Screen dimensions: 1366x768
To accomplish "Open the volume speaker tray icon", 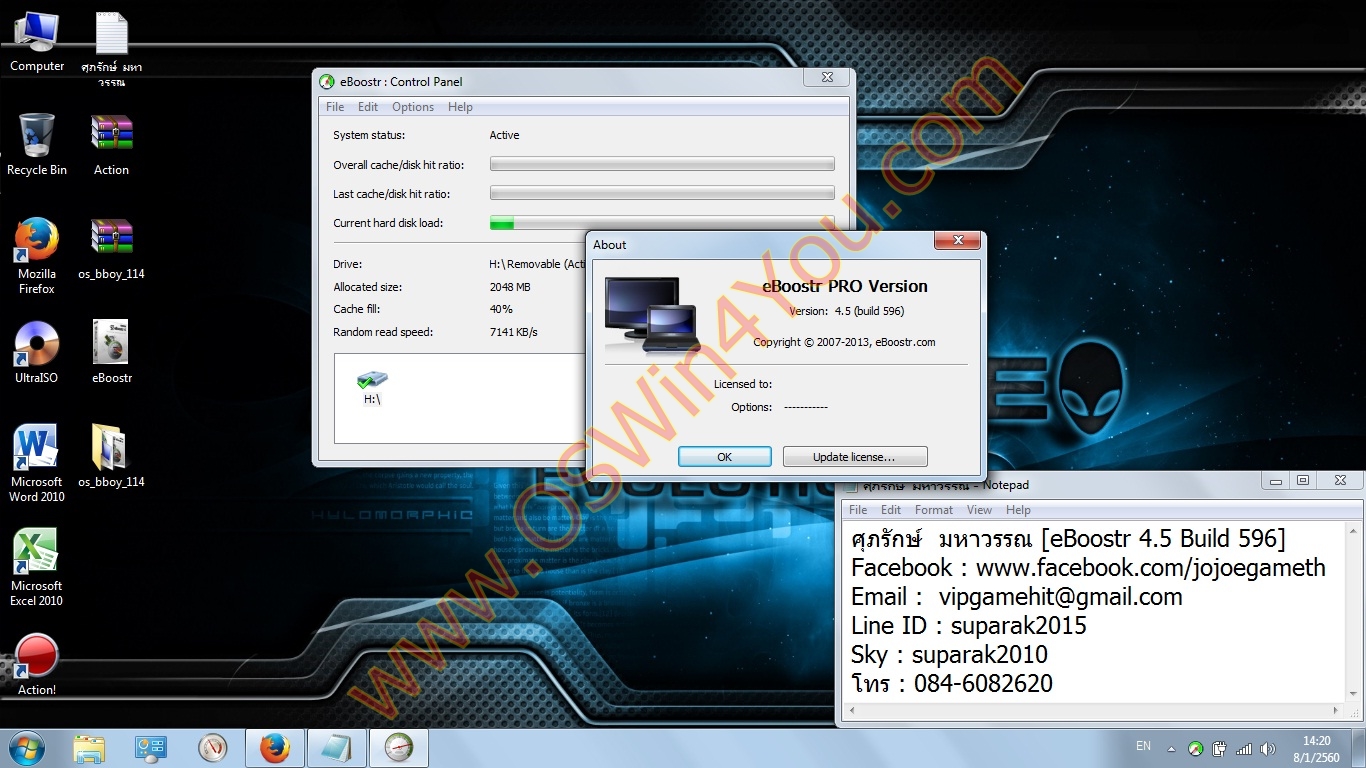I will tap(1268, 748).
